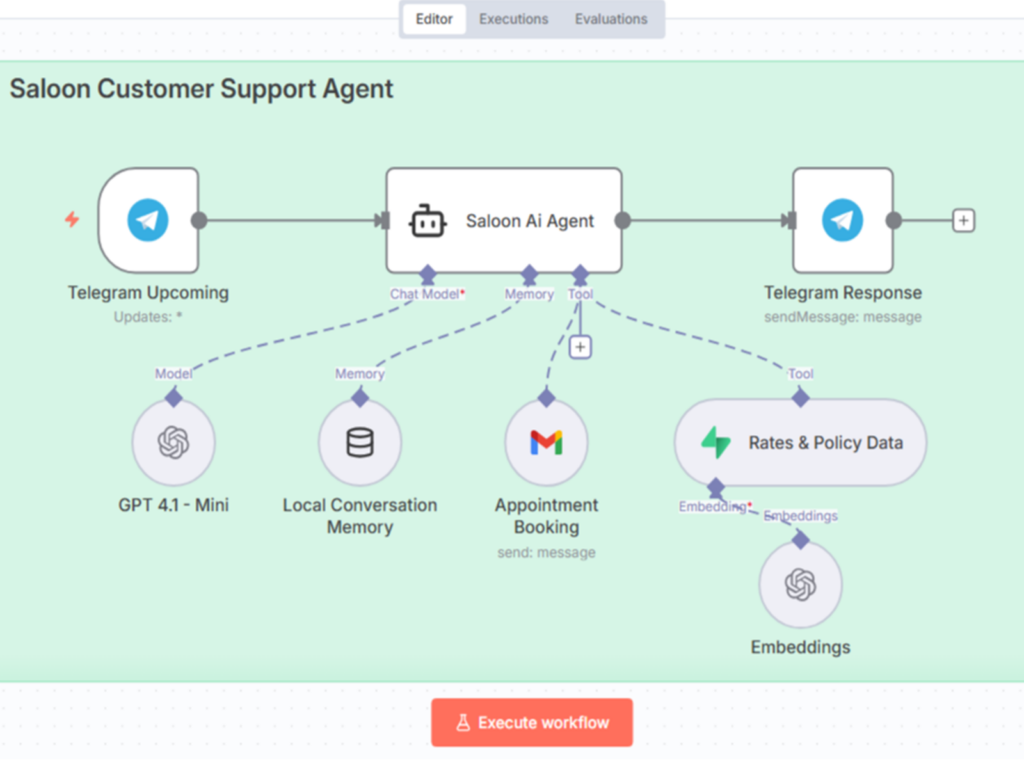Image resolution: width=1024 pixels, height=768 pixels.
Task: Click the Saloon Customer Support Agent sticky title
Action: click(x=202, y=89)
